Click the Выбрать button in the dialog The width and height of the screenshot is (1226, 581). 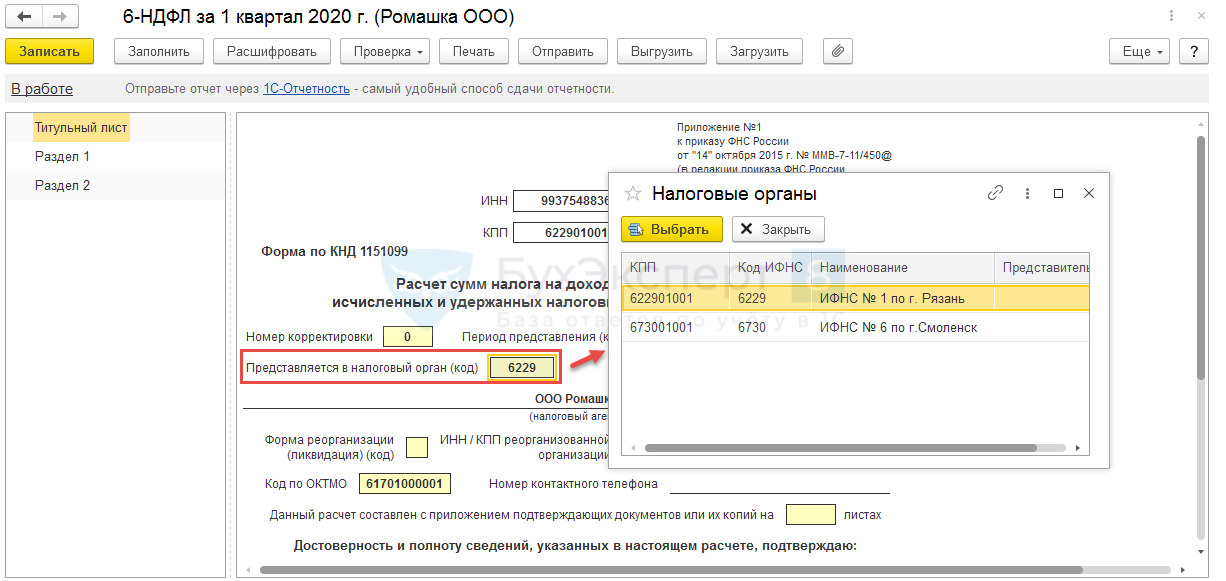pyautogui.click(x=671, y=229)
